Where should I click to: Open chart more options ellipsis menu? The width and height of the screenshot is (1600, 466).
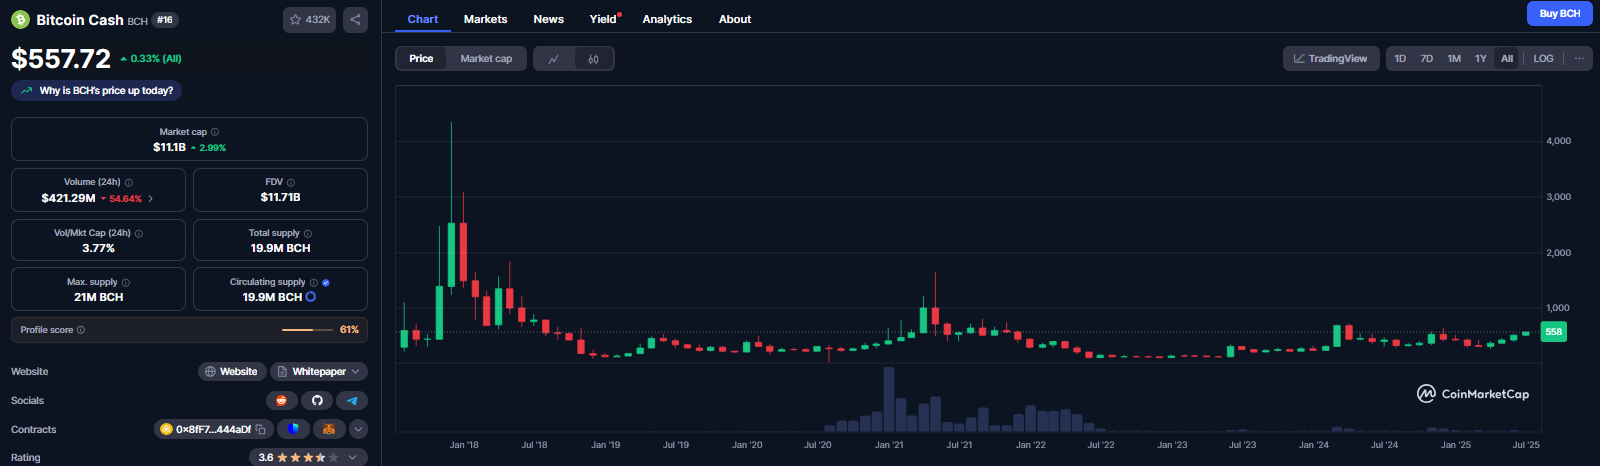click(1579, 59)
